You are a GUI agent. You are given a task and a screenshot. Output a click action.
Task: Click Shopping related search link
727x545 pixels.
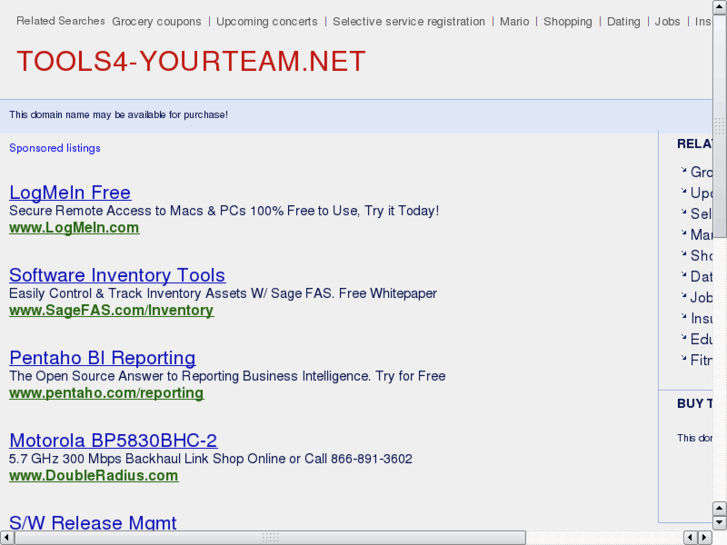pos(568,22)
